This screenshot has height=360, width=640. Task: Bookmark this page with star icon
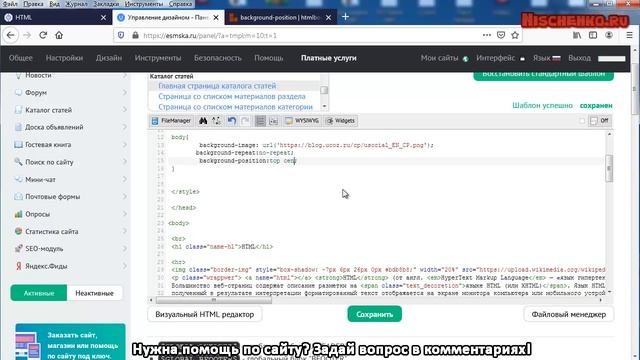[x=515, y=35]
